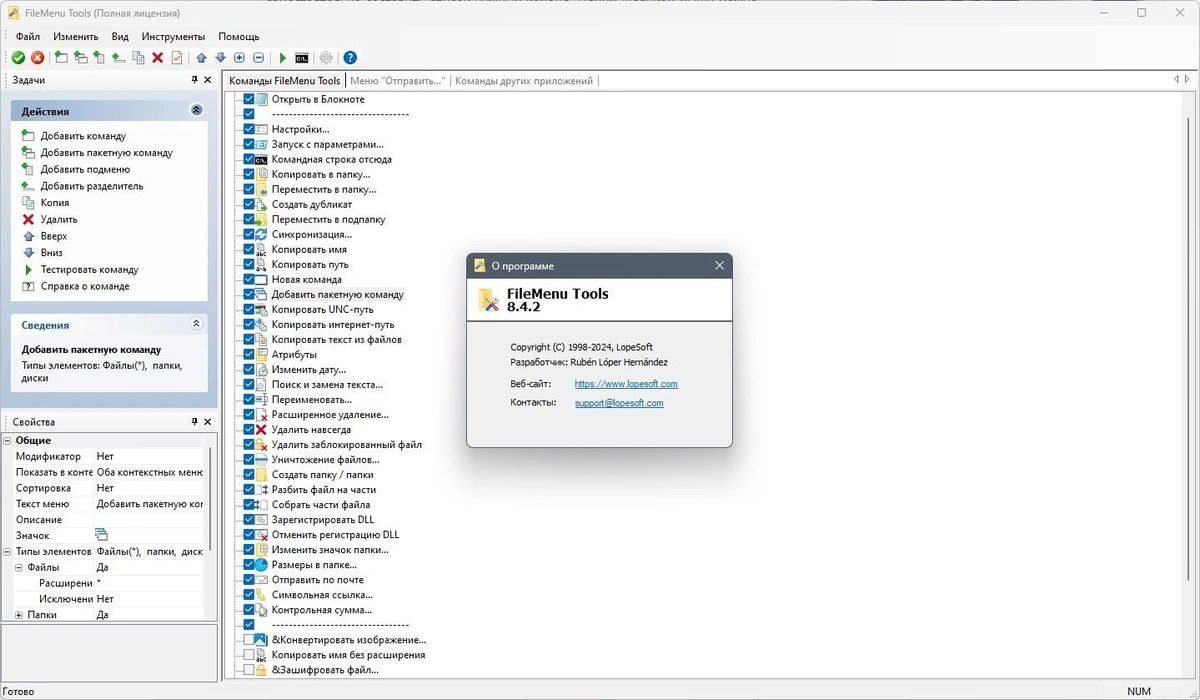
Task: Open the Помощь menu
Action: pos(239,36)
